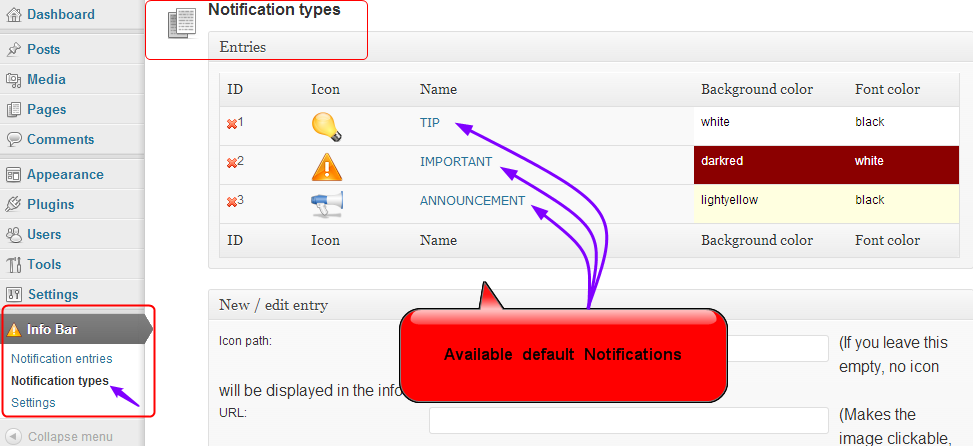Viewport: 973px width, 446px height.
Task: Focus the Icon path input field
Action: pos(629,348)
